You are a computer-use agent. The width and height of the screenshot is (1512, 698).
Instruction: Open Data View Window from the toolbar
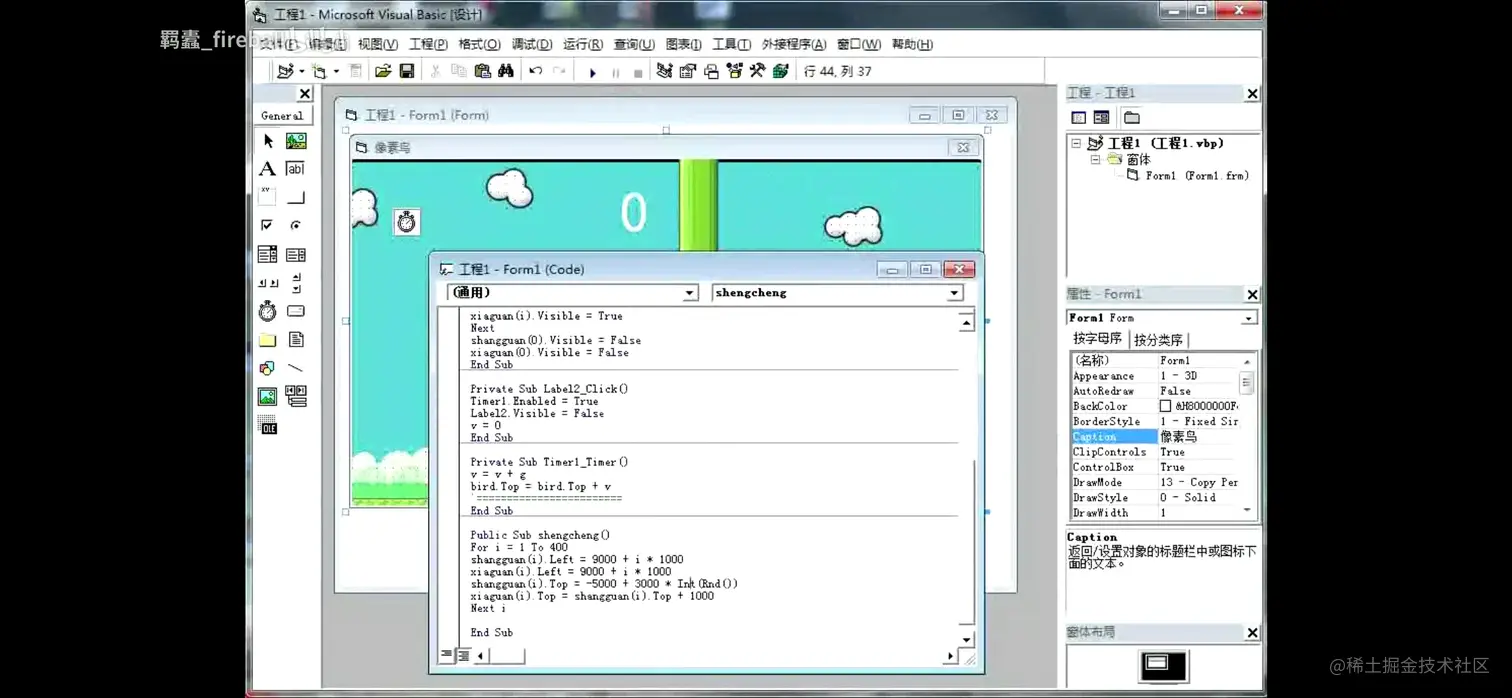[x=781, y=71]
